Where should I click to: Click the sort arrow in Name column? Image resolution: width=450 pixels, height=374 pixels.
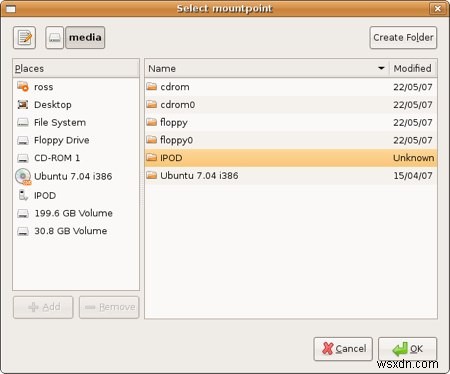[x=381, y=68]
